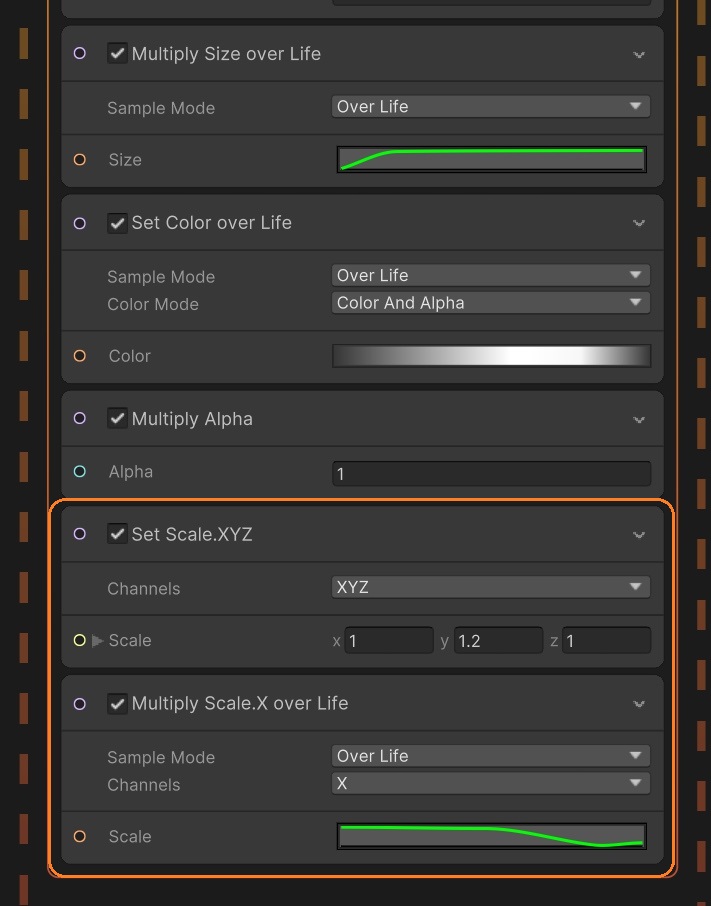Image resolution: width=711 pixels, height=906 pixels.
Task: Click the Alpha input port circle
Action: (80, 472)
